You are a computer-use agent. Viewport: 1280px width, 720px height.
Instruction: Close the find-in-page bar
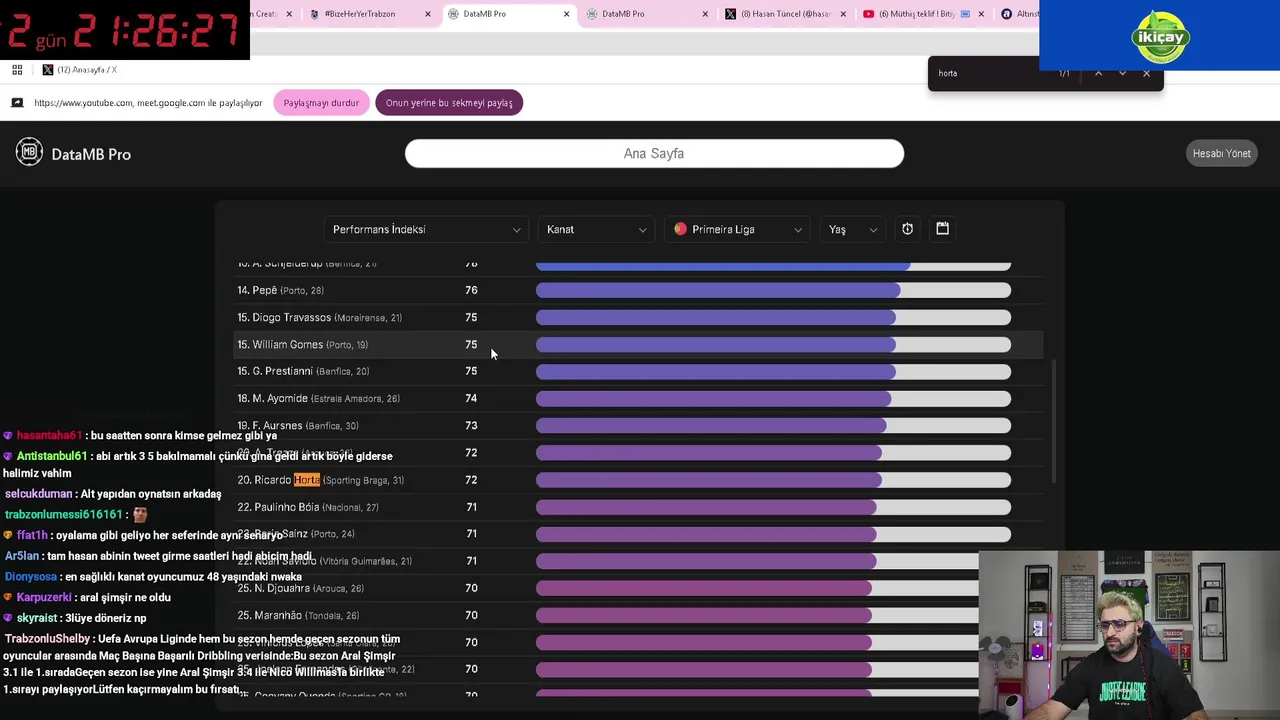pos(1146,73)
